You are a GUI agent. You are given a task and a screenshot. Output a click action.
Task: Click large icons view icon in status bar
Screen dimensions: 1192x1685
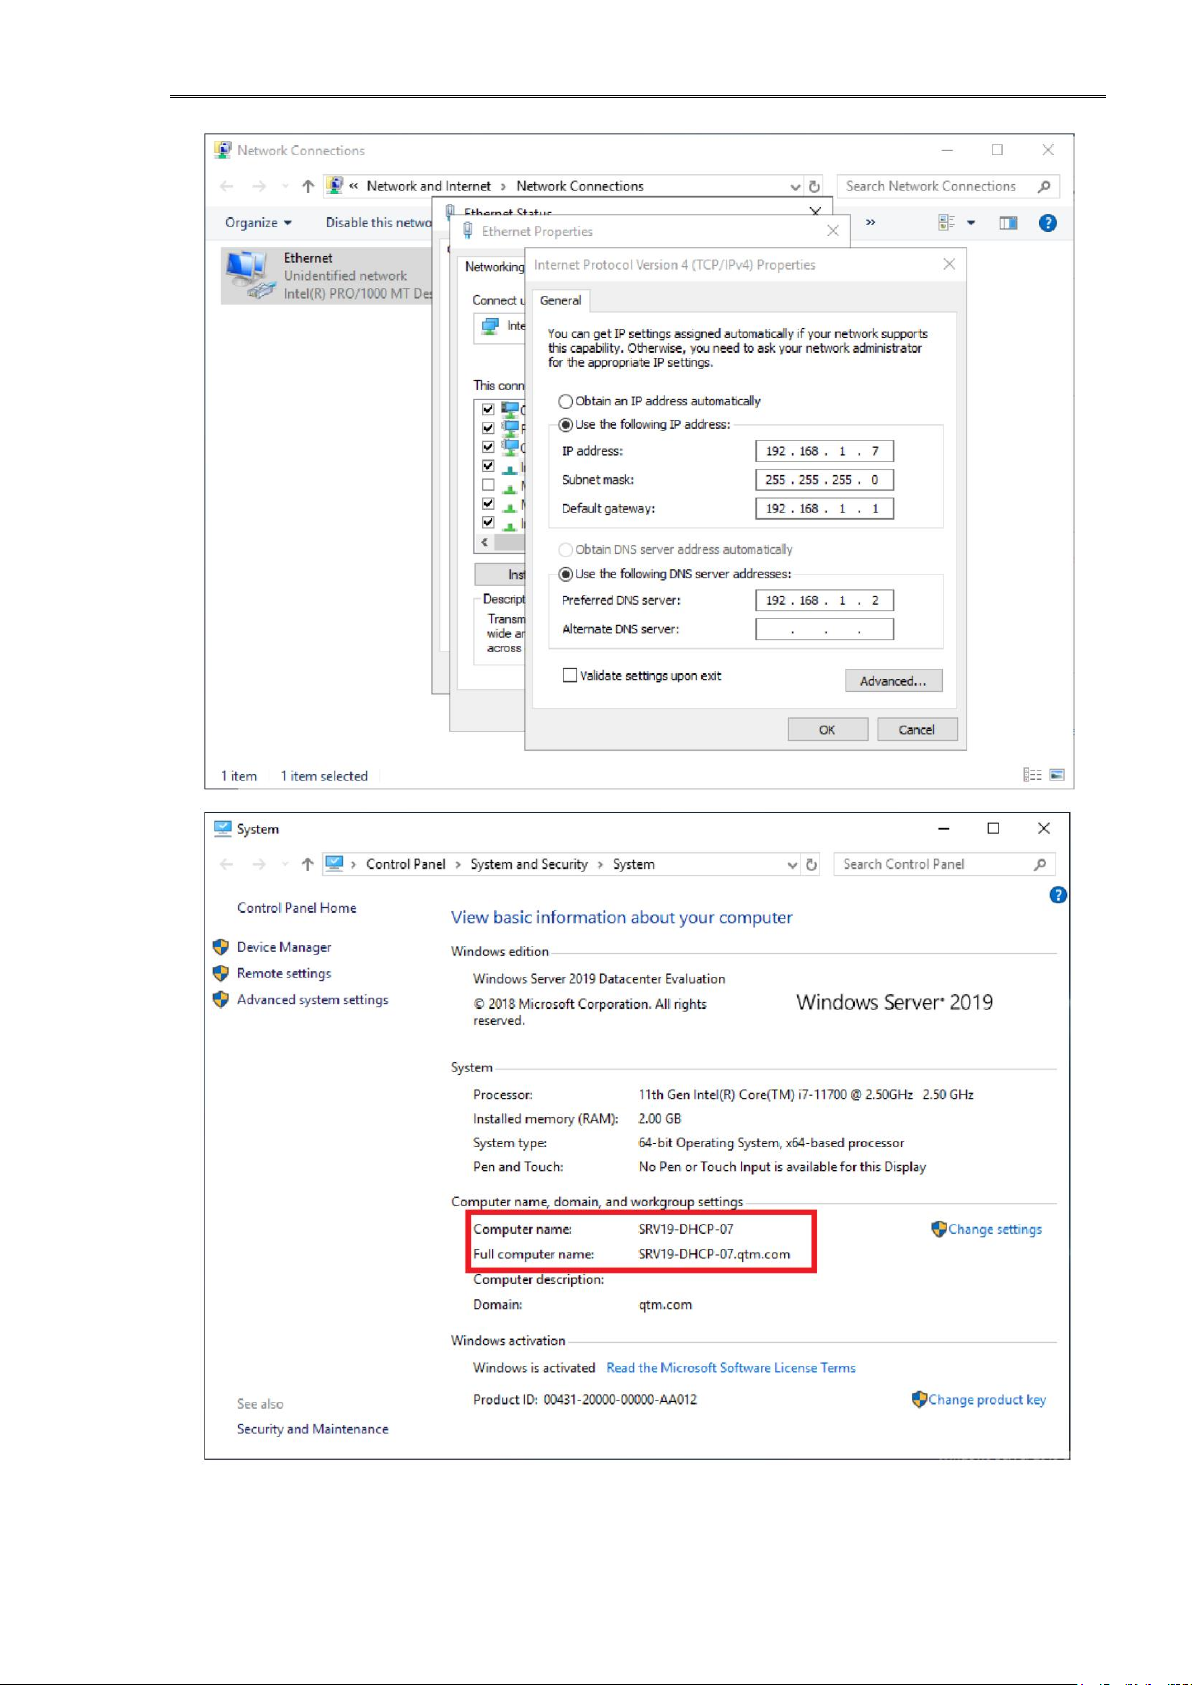(x=1057, y=775)
